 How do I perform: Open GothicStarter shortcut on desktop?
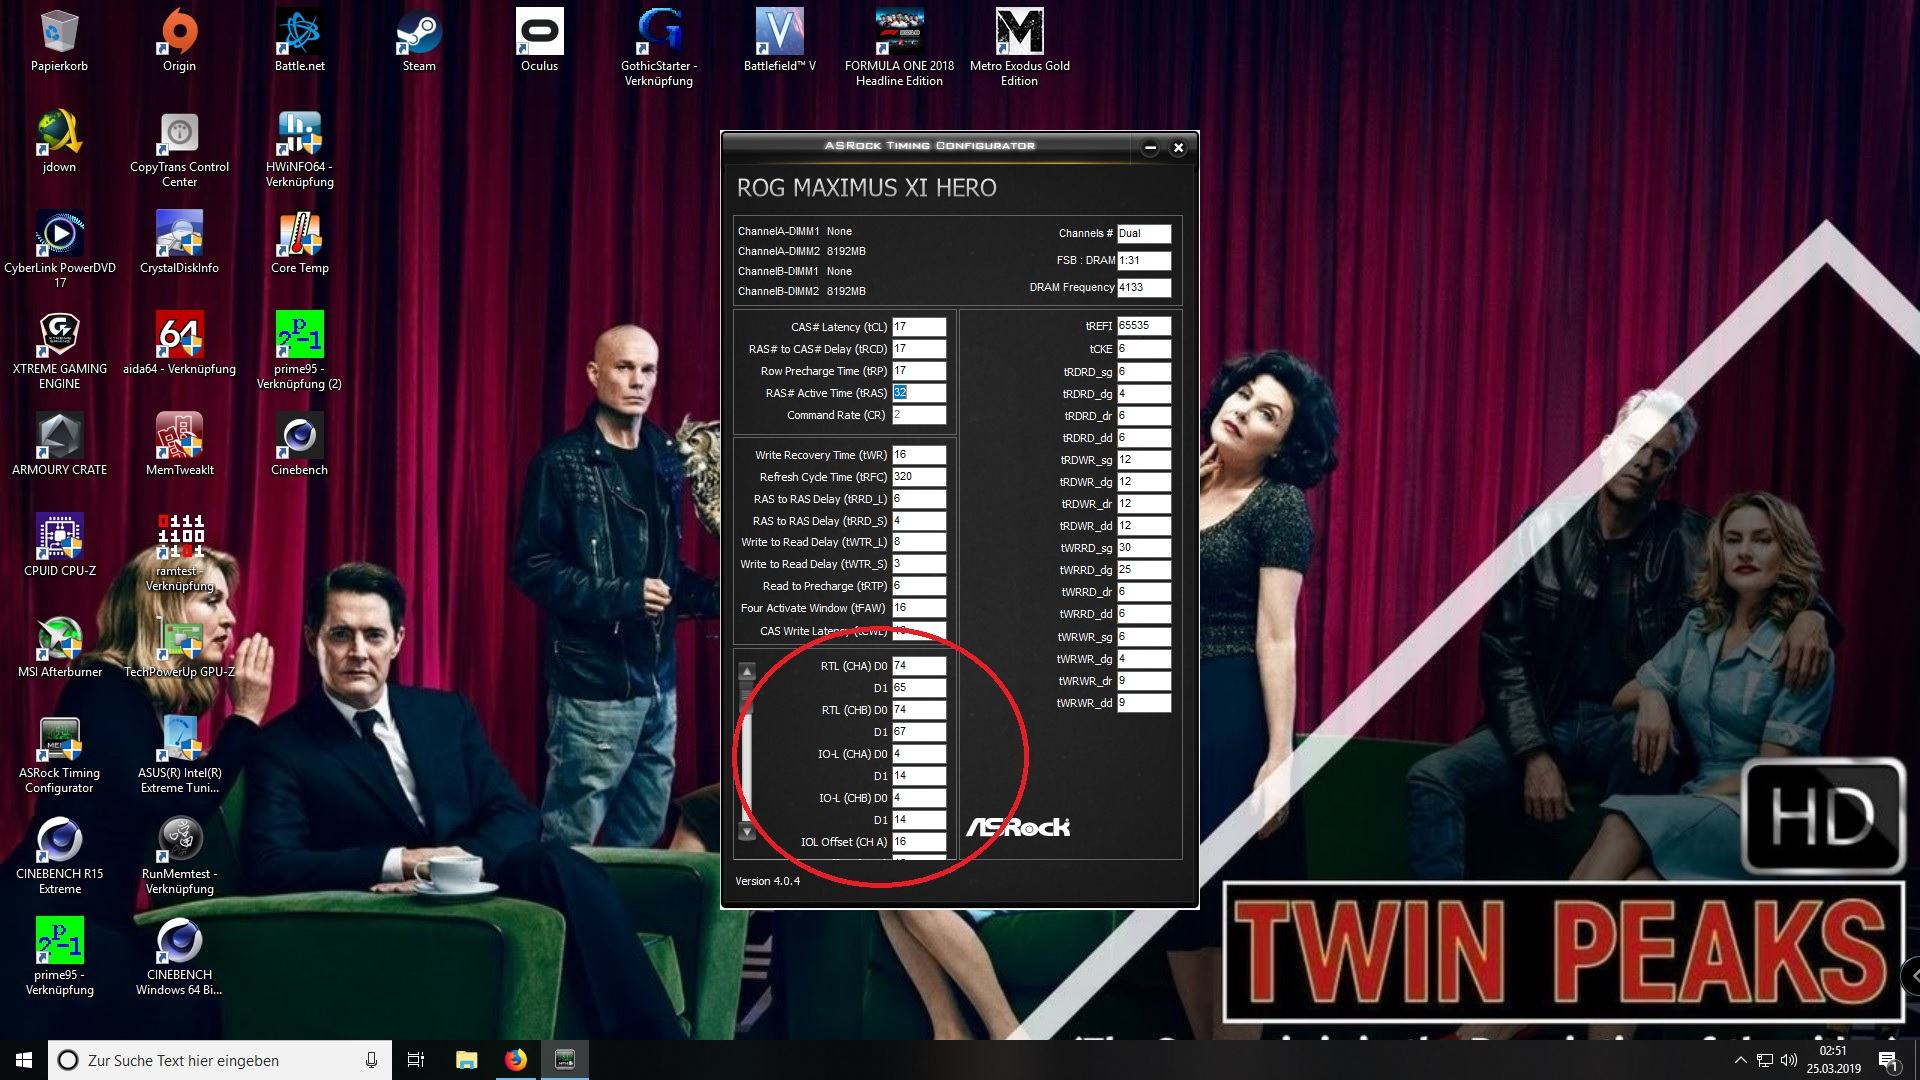(x=659, y=48)
